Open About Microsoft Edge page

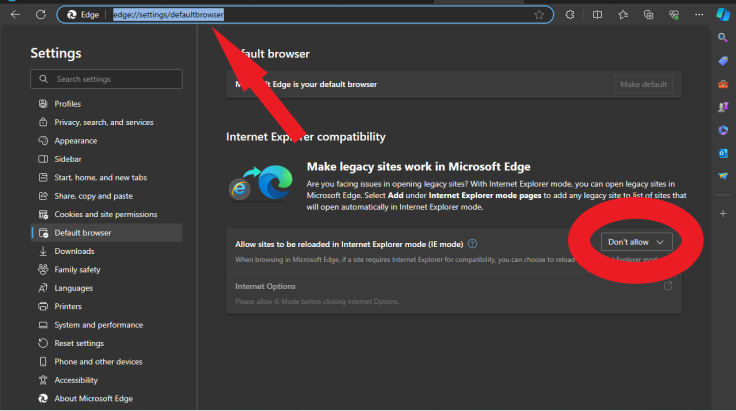click(107, 398)
